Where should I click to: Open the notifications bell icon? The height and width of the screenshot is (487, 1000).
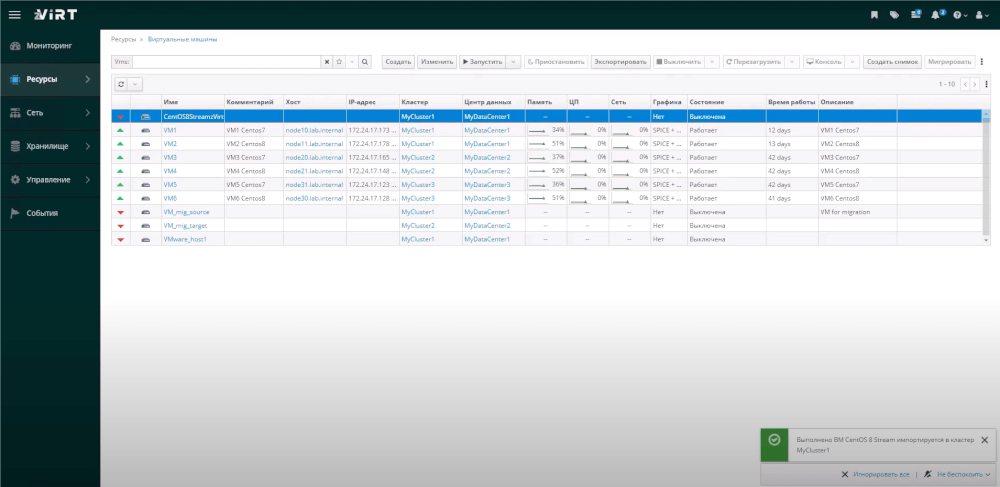point(936,14)
